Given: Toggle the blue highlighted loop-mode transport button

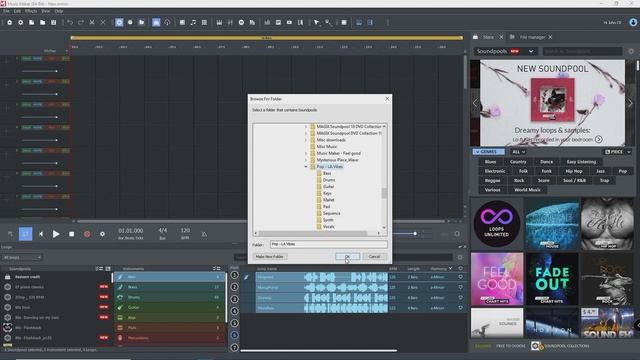Looking at the screenshot, I should tap(25, 234).
